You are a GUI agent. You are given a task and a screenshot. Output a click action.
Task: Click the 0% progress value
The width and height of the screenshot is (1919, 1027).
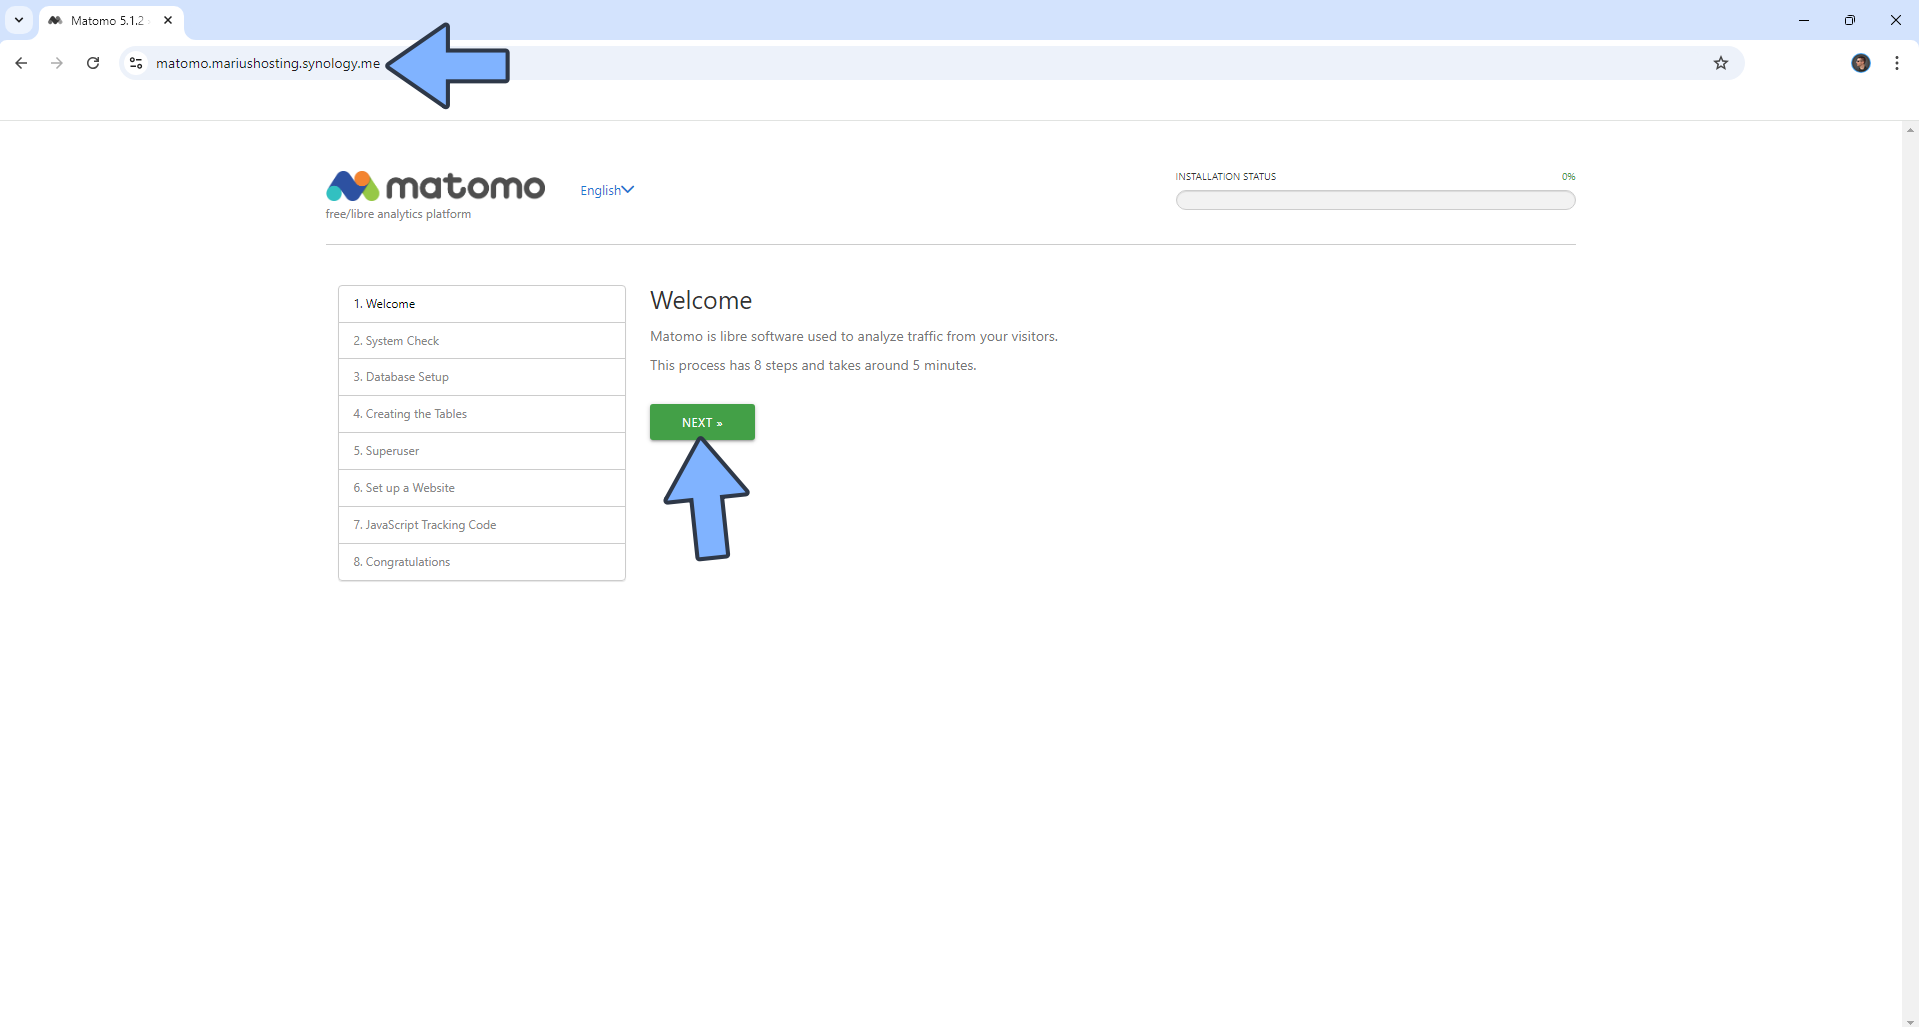[x=1568, y=177]
